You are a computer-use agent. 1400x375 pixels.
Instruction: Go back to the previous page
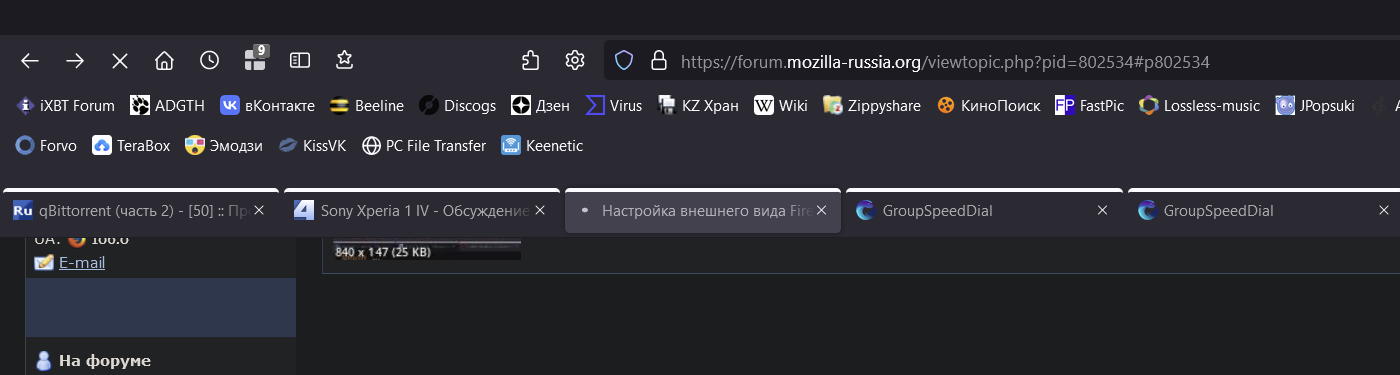(x=30, y=61)
